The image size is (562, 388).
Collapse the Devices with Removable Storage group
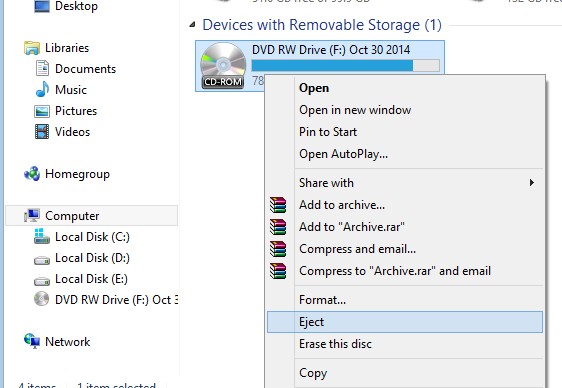tap(192, 25)
